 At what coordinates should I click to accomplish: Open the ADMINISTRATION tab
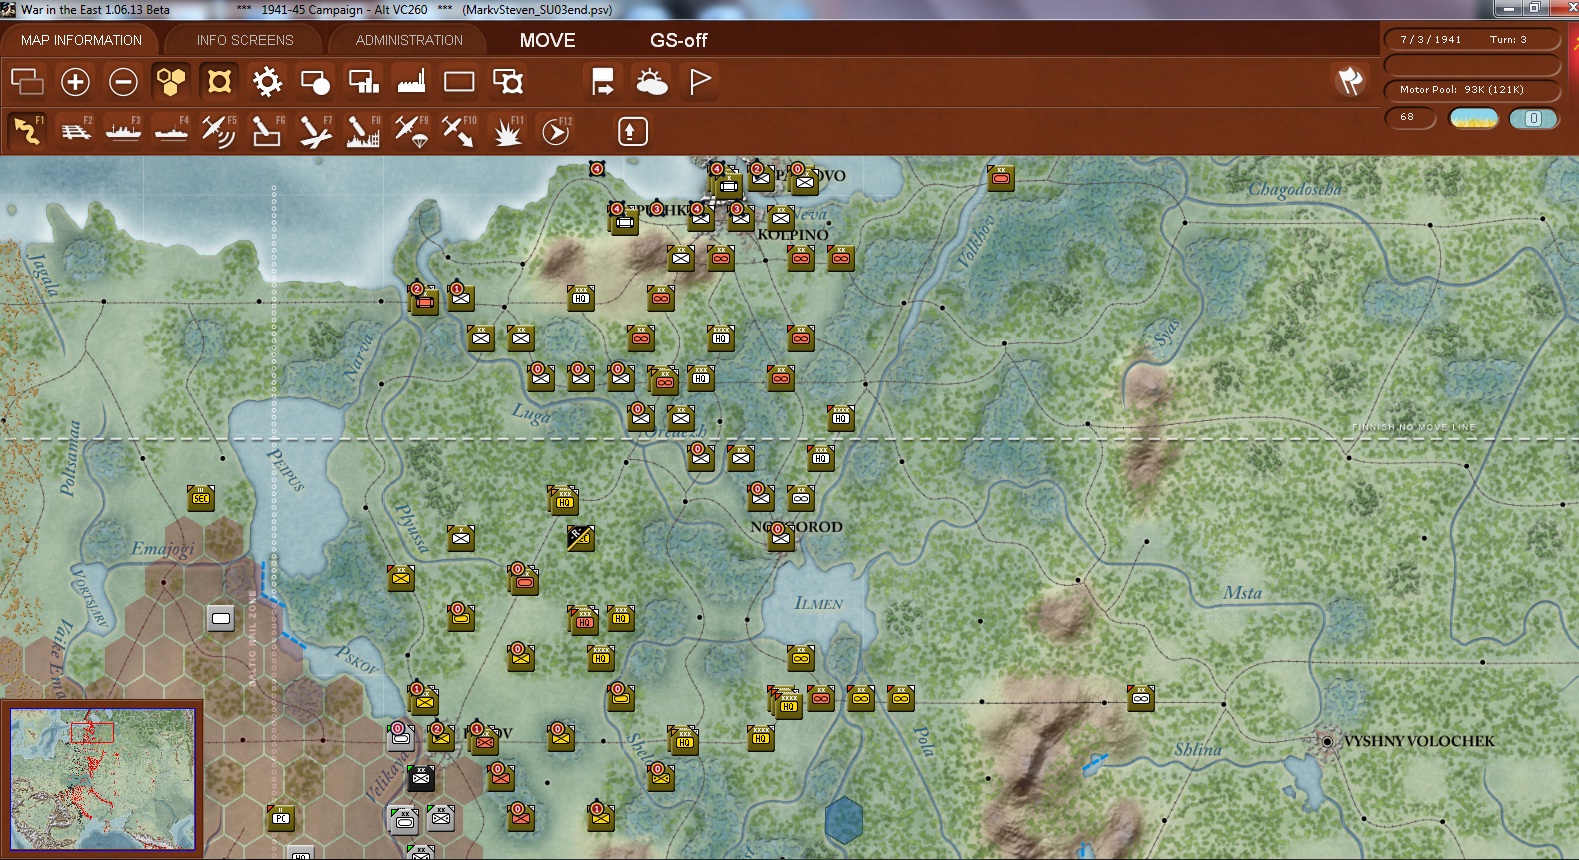409,40
